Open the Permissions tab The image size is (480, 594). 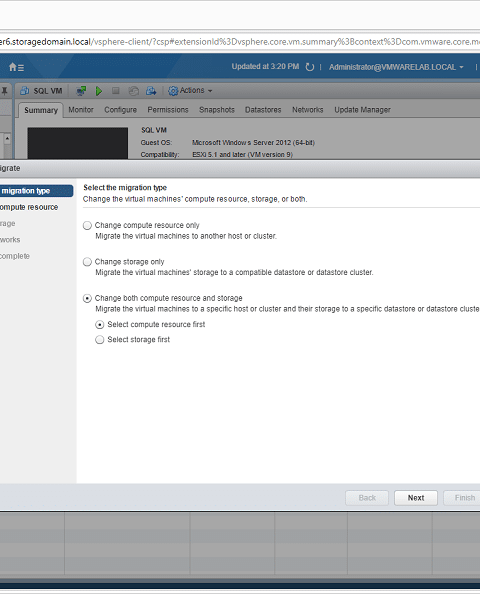(168, 110)
